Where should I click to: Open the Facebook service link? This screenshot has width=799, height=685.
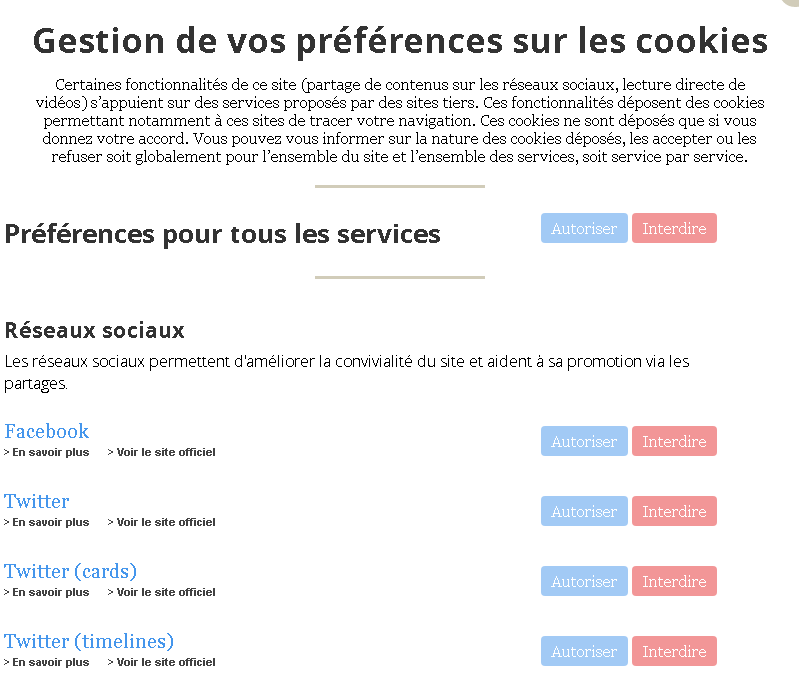[x=47, y=431]
